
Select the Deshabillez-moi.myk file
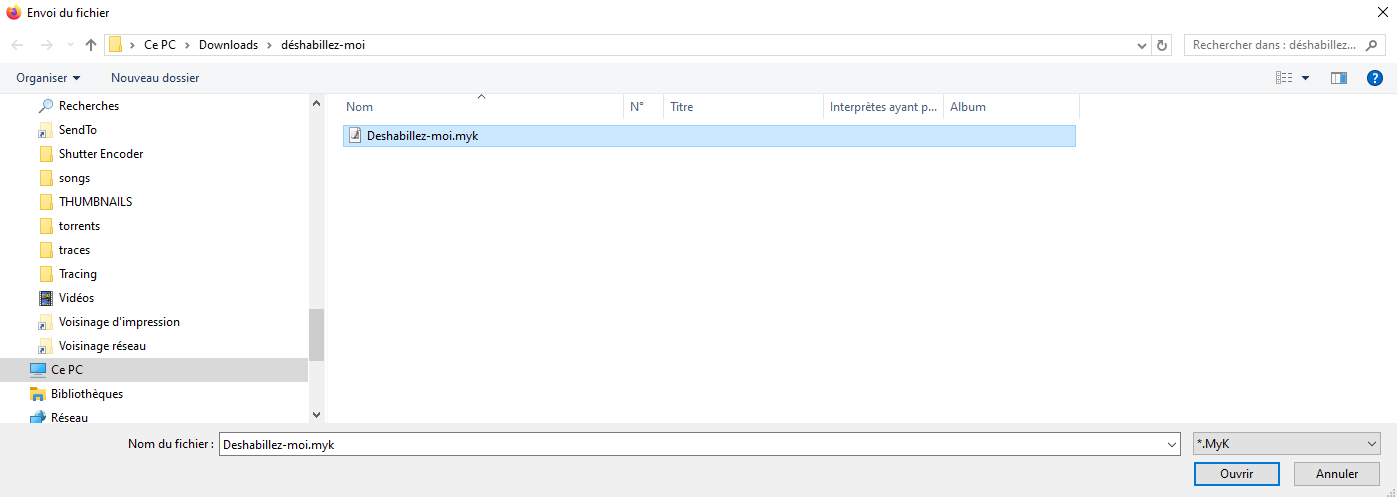(422, 136)
